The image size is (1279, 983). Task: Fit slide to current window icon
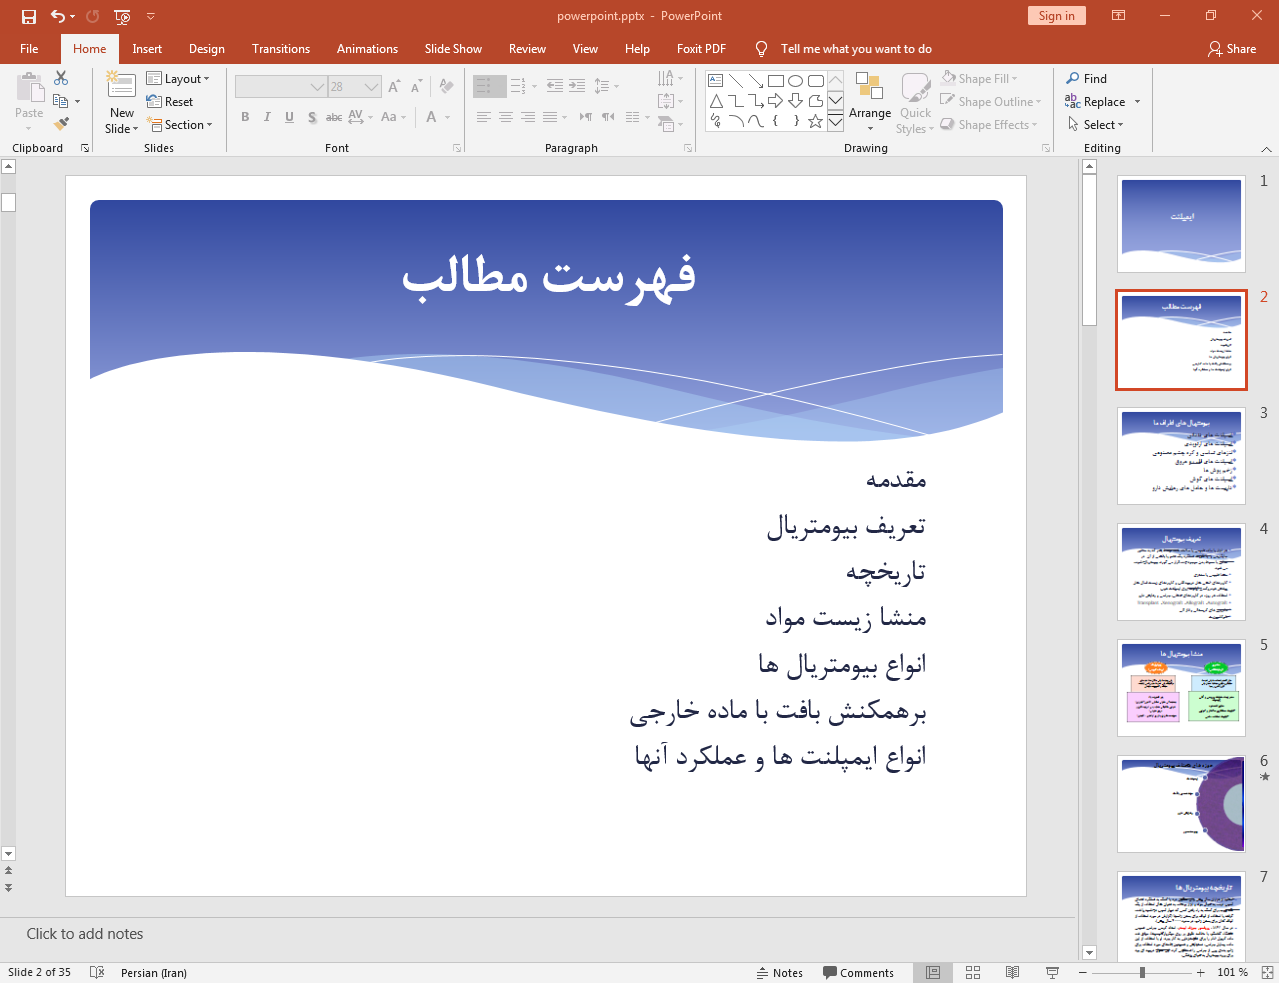pos(1267,972)
